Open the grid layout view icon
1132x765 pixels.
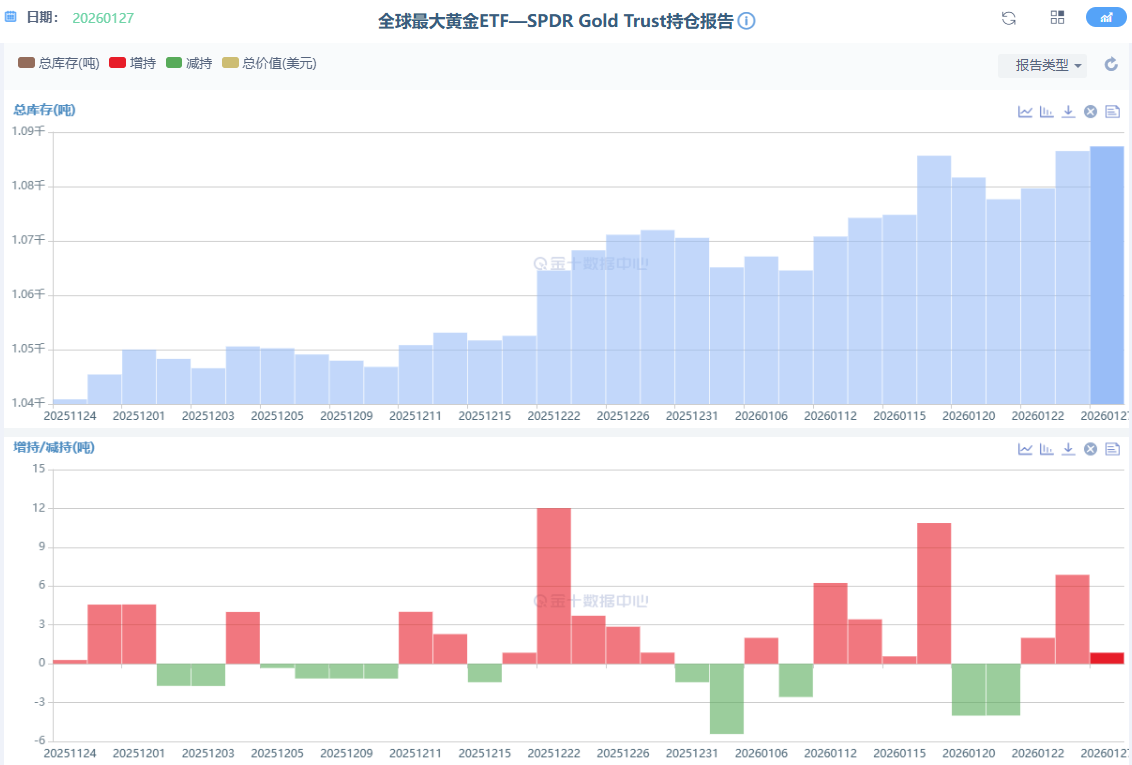1057,18
